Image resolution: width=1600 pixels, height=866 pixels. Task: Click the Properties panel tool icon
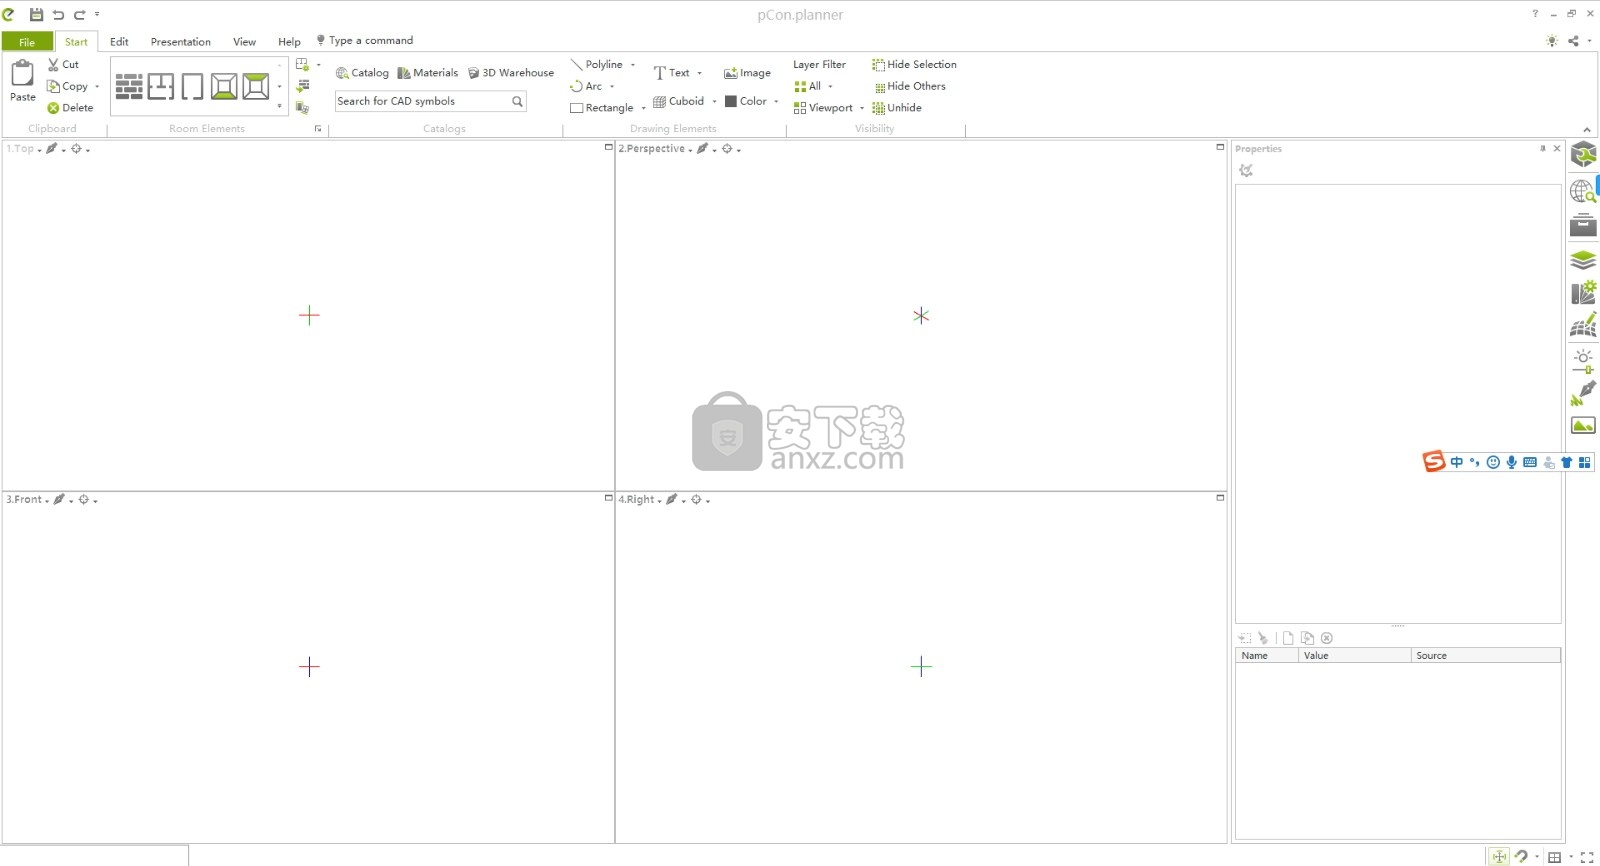[x=1246, y=170]
